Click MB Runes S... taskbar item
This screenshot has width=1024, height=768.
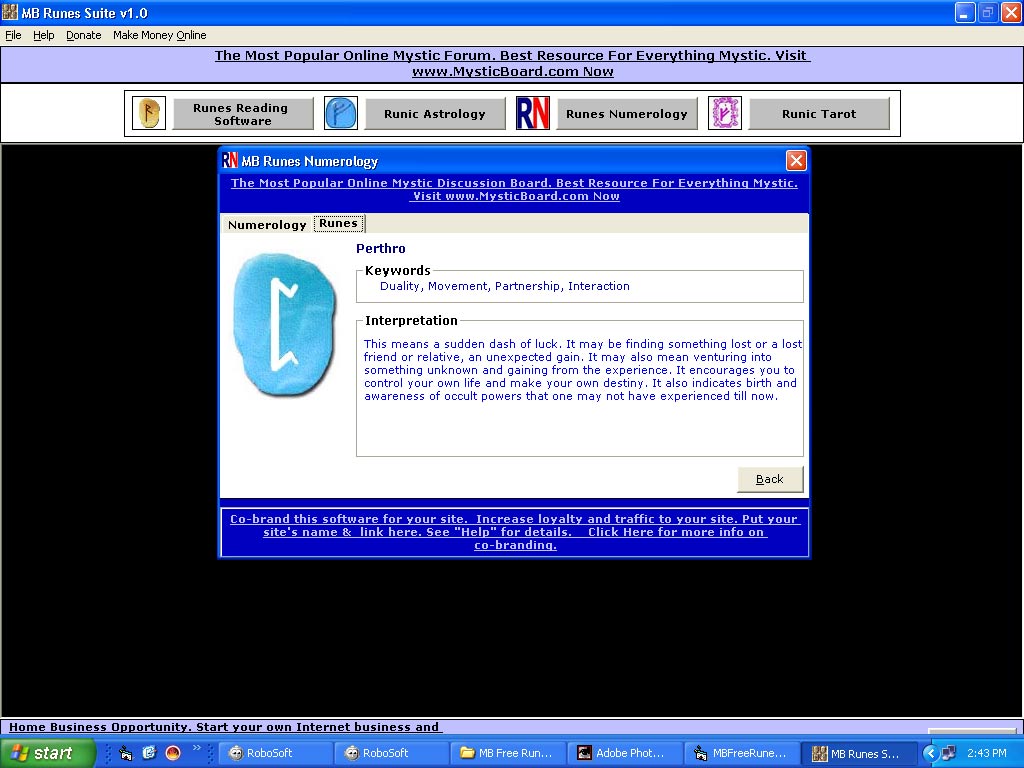pyautogui.click(x=857, y=753)
